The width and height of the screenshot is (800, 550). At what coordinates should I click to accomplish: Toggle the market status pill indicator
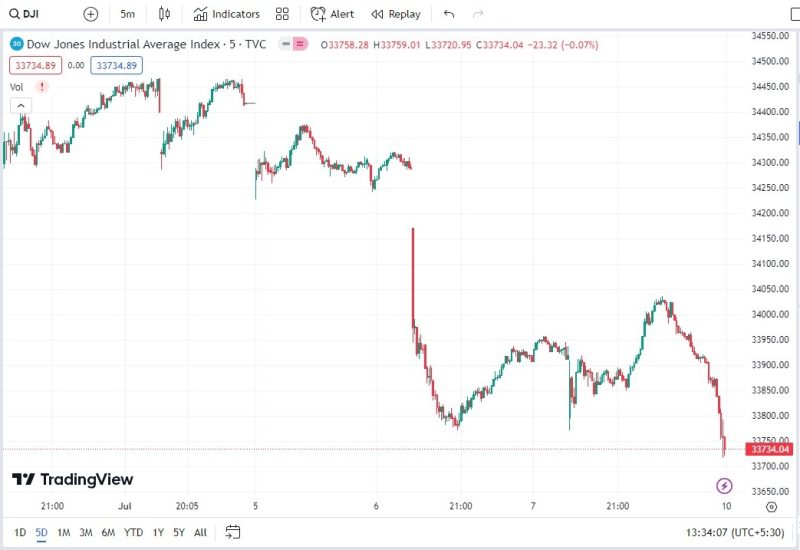(293, 44)
